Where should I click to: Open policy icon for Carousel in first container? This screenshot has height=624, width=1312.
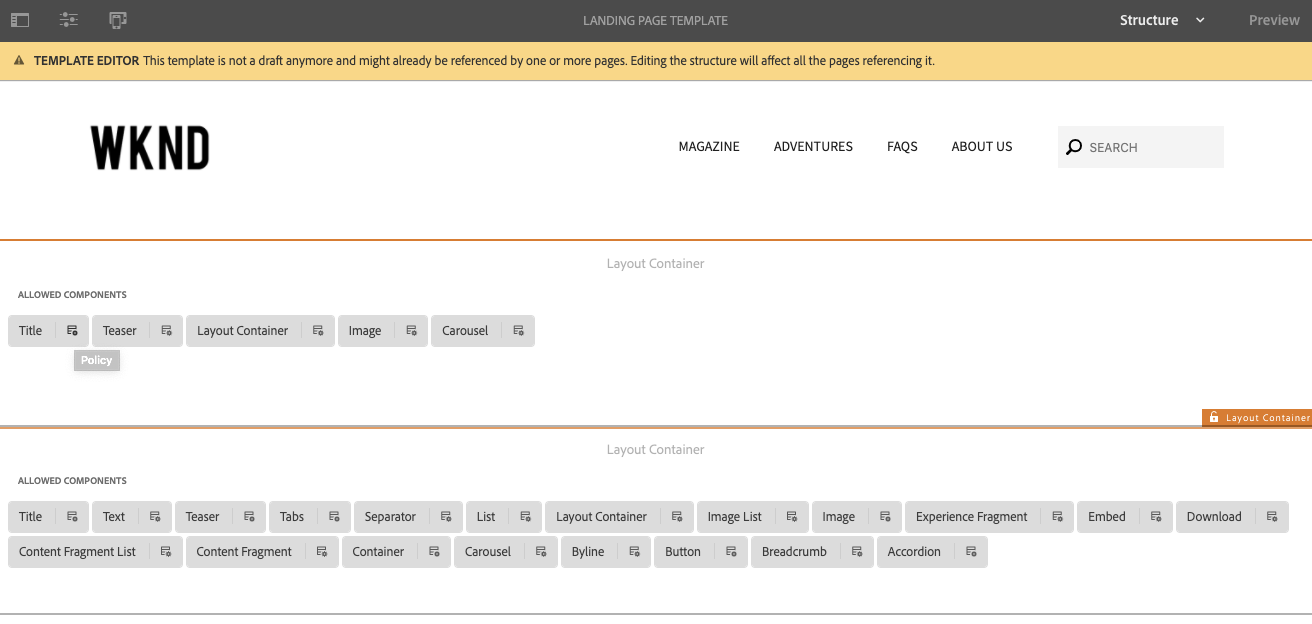(518, 331)
